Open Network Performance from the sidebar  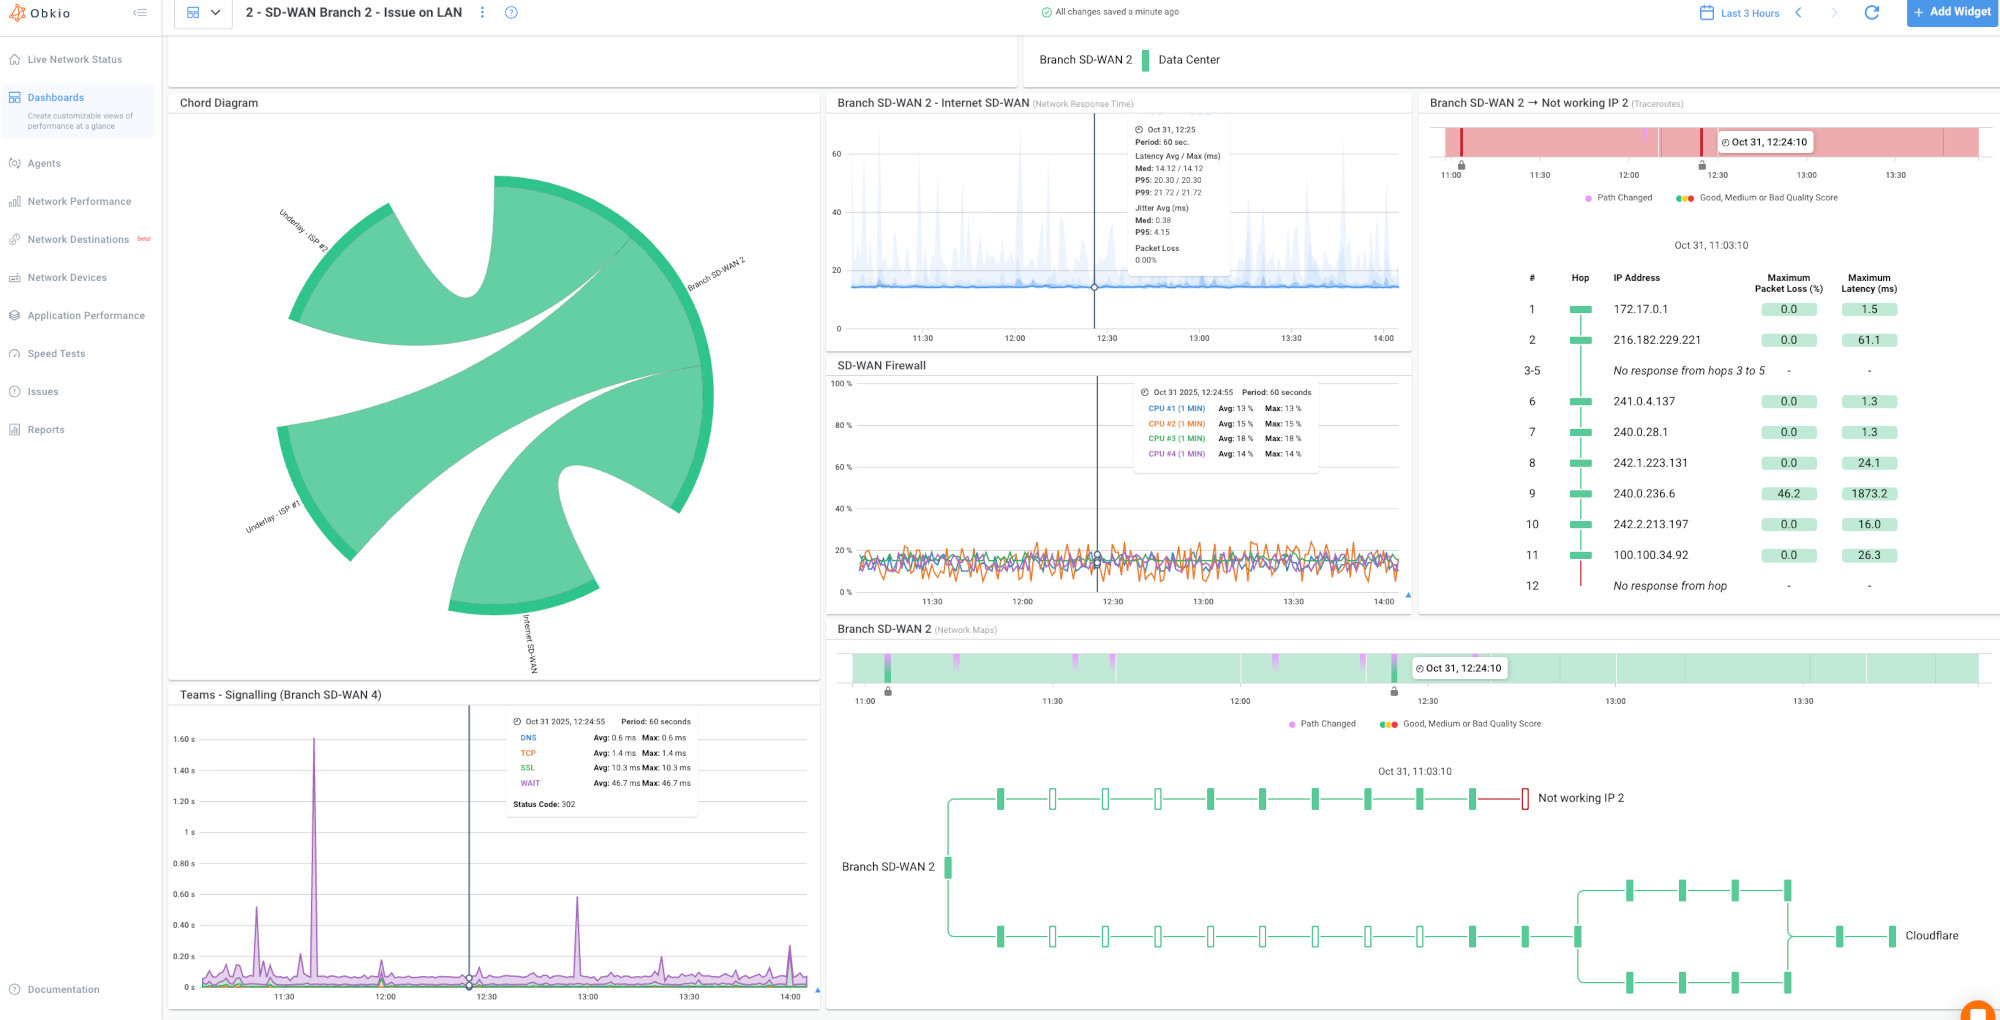click(80, 201)
